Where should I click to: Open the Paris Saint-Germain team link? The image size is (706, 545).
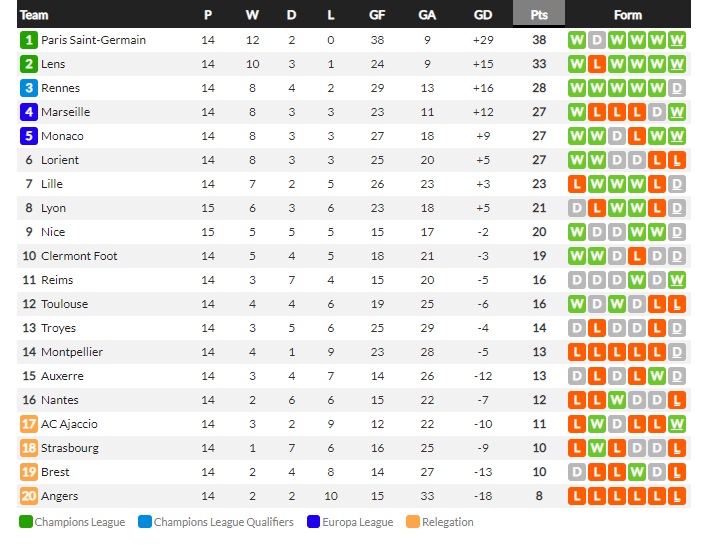93,40
